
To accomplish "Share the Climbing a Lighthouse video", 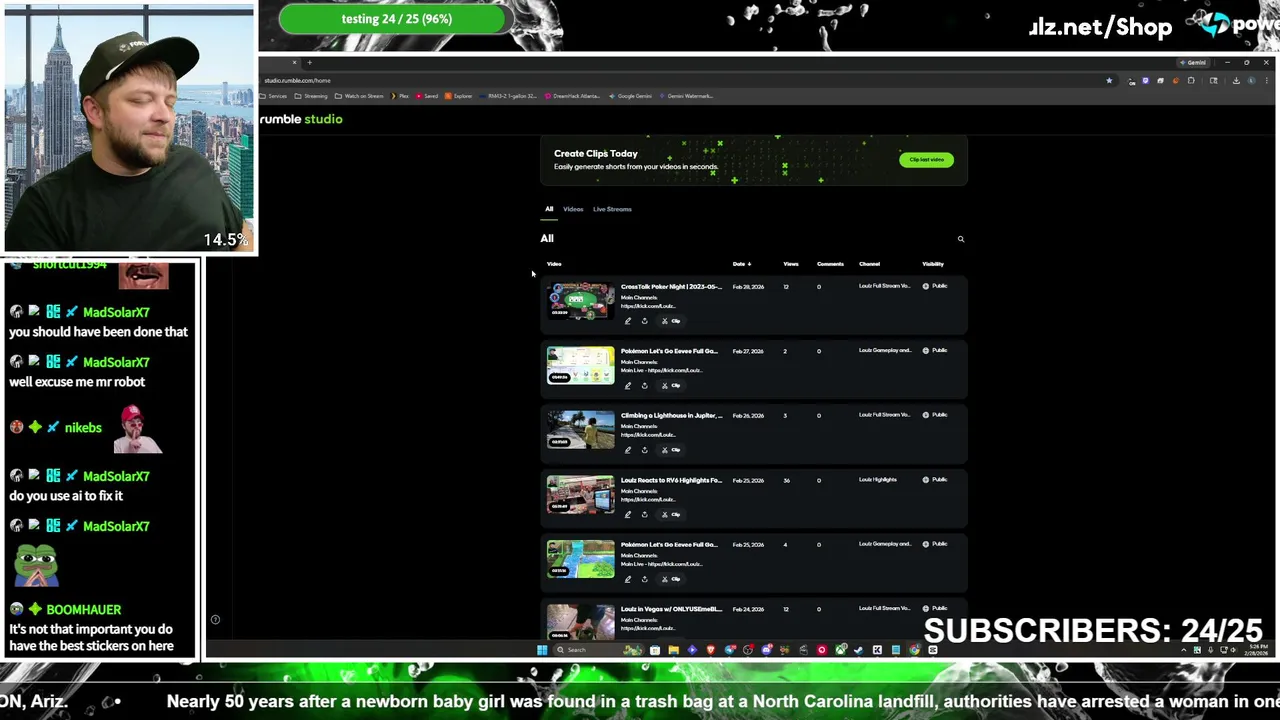I will [x=645, y=450].
